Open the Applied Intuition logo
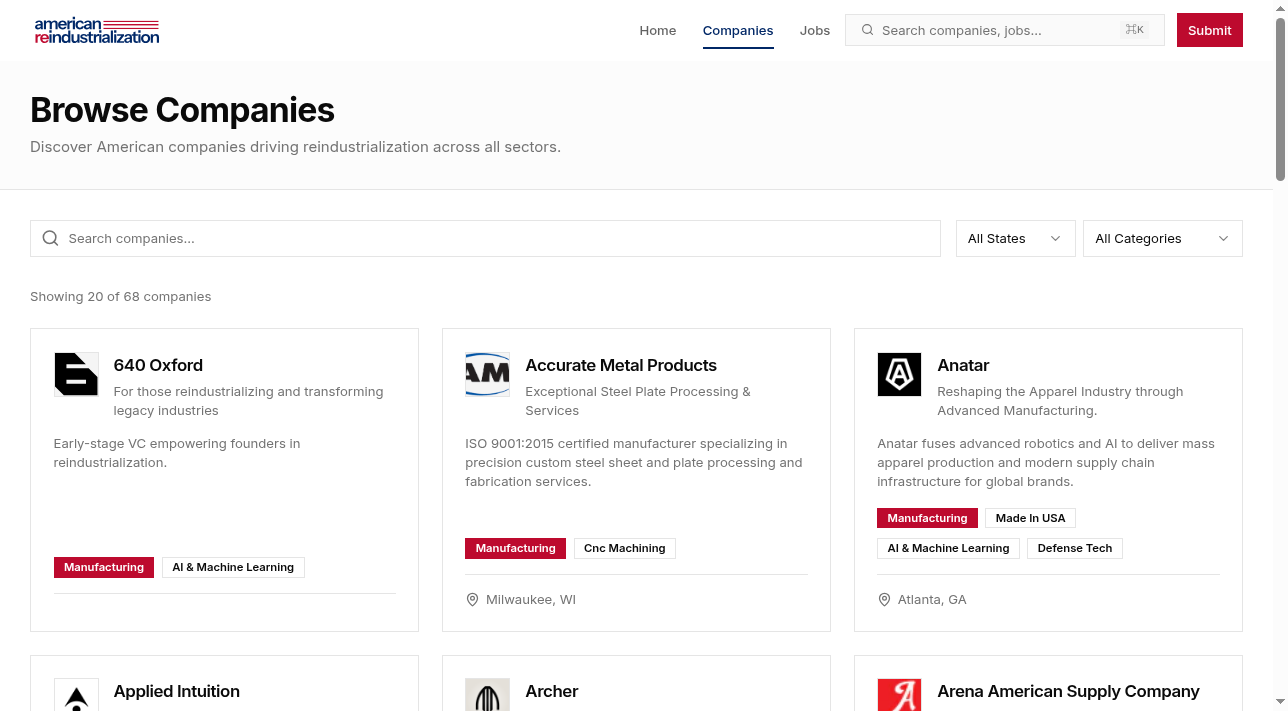The image size is (1288, 711). pyautogui.click(x=76, y=695)
